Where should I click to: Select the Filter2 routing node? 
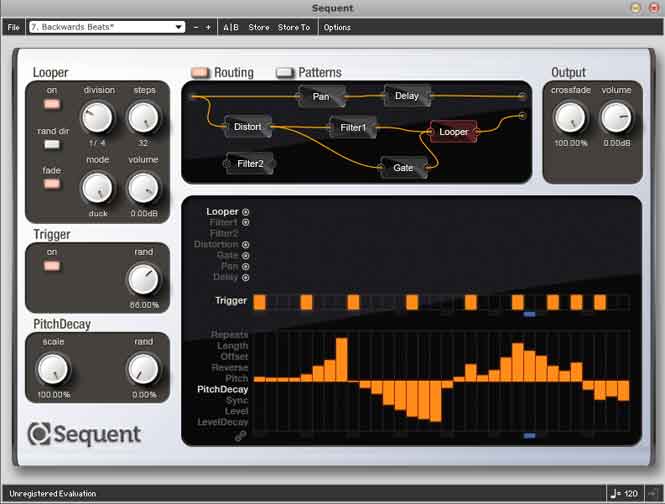point(250,164)
